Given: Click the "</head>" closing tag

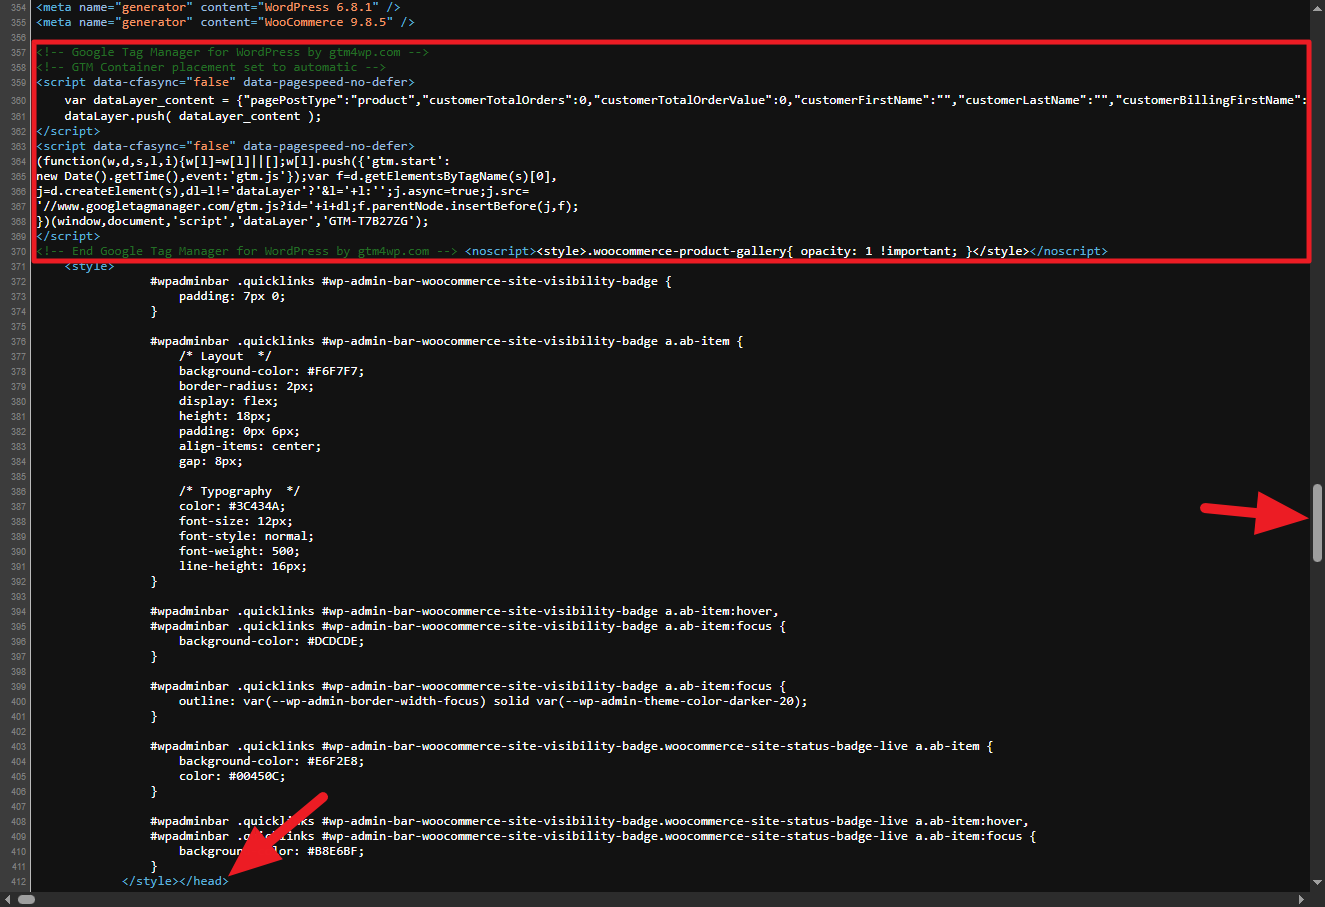Looking at the screenshot, I should (x=204, y=881).
